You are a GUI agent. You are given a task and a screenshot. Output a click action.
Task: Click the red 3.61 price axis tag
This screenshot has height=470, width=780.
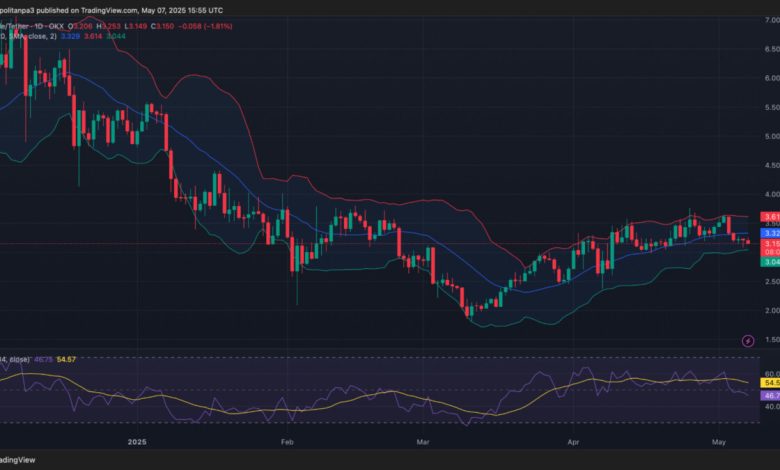(x=770, y=217)
